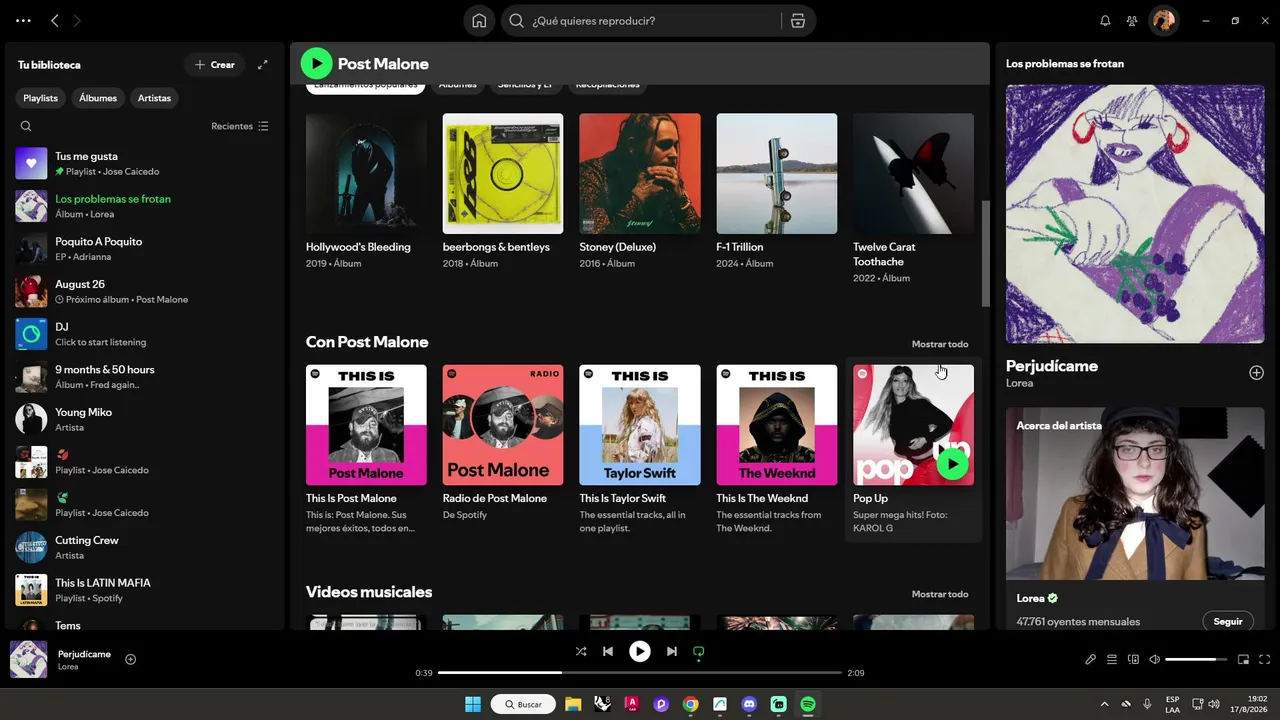Open artist Lorea under Perjudícame title
The image size is (1280, 720).
[1019, 383]
